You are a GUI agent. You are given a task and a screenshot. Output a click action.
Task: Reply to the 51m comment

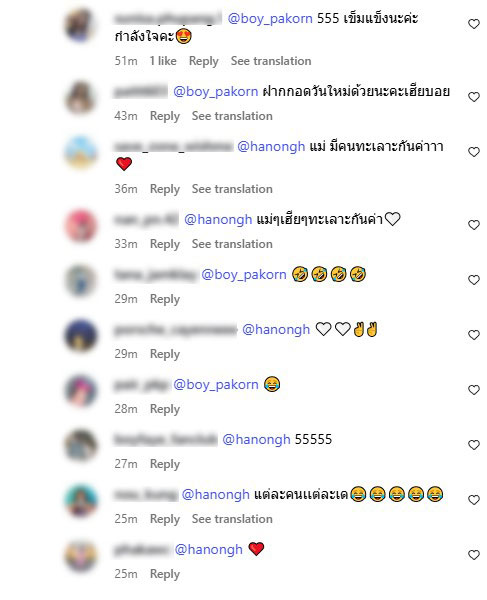click(204, 61)
